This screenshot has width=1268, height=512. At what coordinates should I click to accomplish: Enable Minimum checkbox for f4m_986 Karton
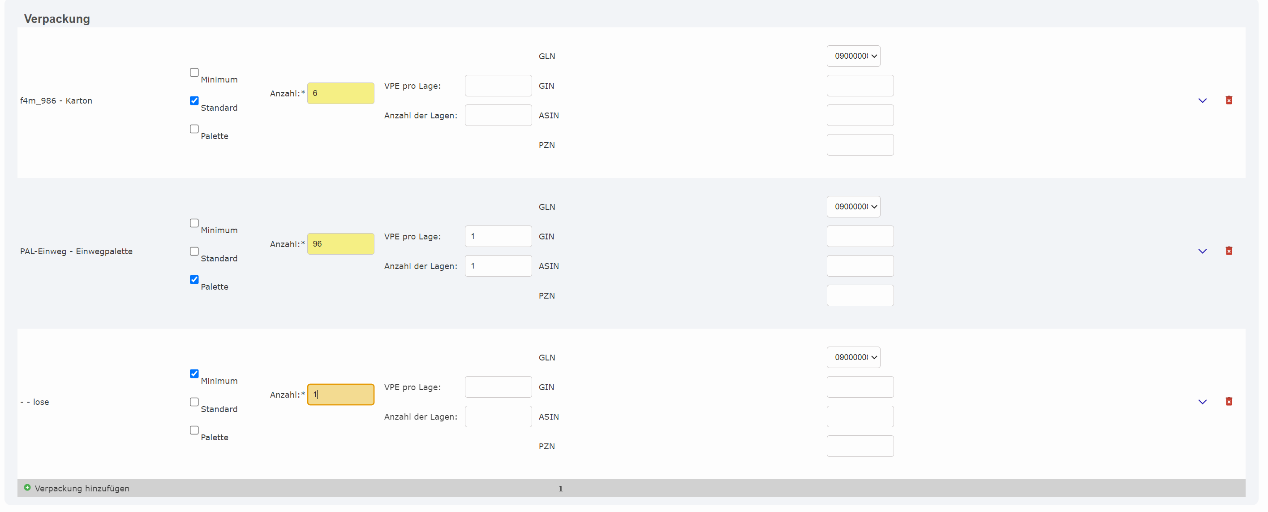194,73
